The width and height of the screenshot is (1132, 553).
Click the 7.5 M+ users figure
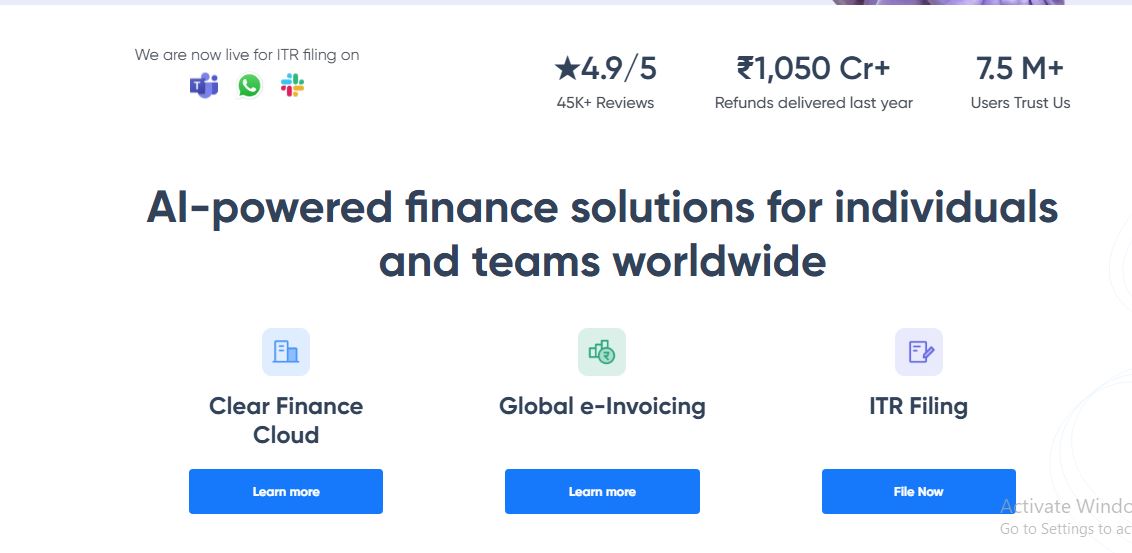[1020, 69]
